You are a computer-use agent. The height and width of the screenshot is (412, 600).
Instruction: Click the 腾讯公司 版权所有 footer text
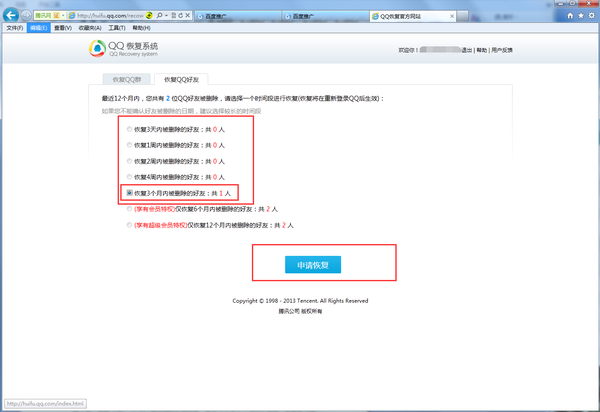tap(300, 311)
